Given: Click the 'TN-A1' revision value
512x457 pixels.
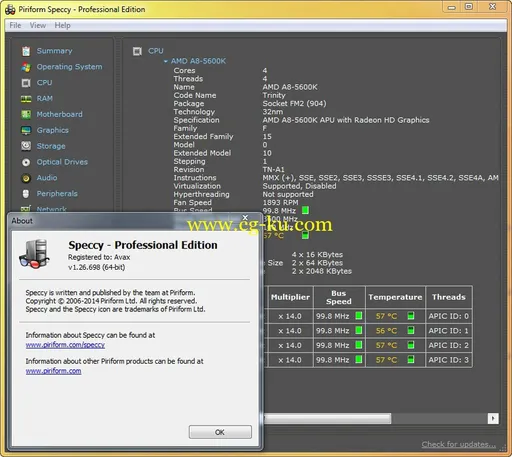Looking at the screenshot, I should click(x=273, y=170).
